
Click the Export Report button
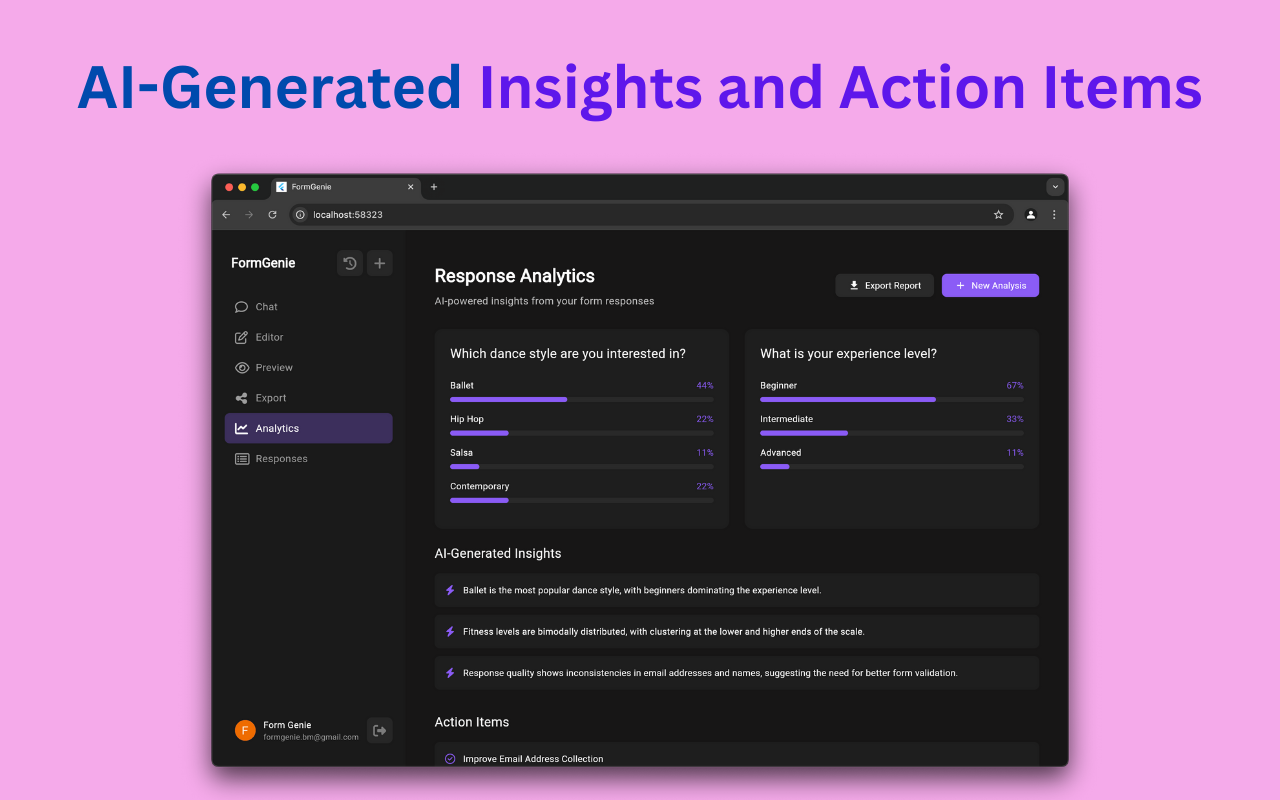[x=885, y=286]
